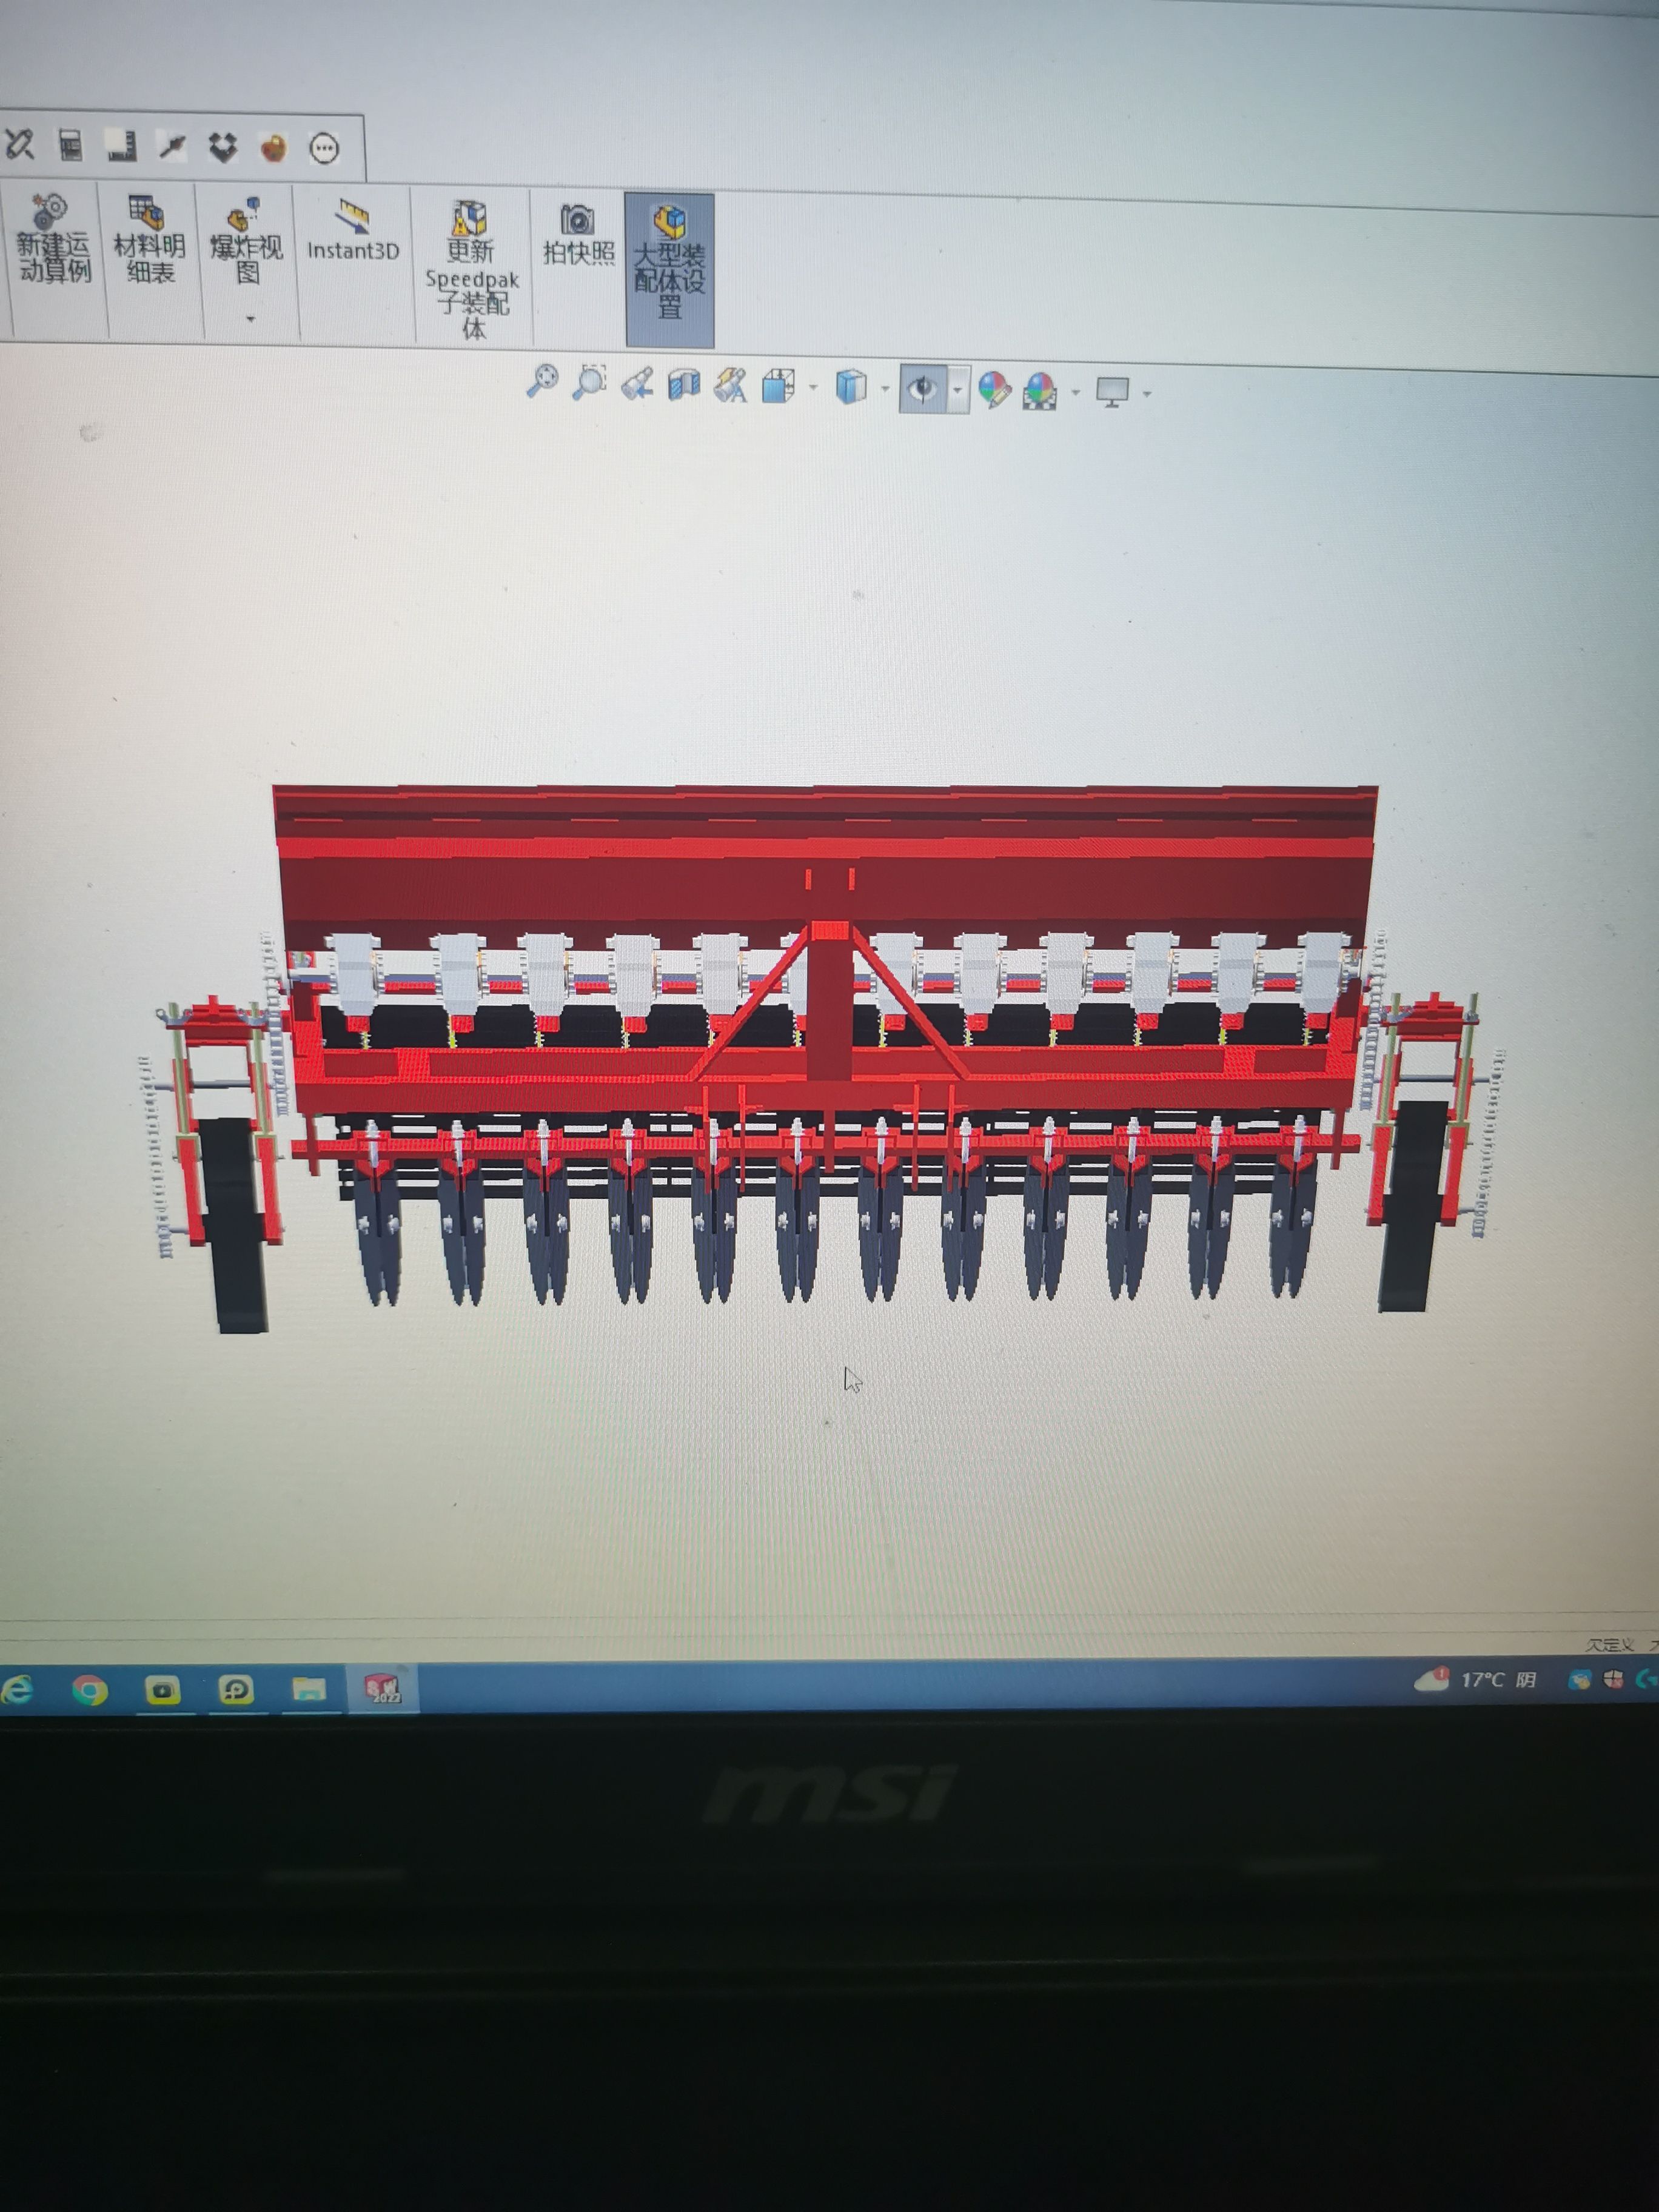Image resolution: width=1659 pixels, height=2212 pixels.
Task: Click Edit Appearance color ball
Action: (x=994, y=389)
